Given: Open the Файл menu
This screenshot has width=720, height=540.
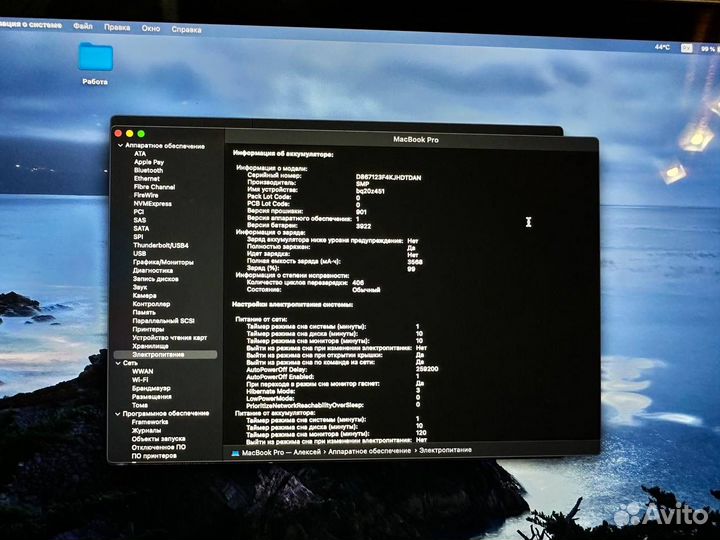Looking at the screenshot, I should pos(83,26).
